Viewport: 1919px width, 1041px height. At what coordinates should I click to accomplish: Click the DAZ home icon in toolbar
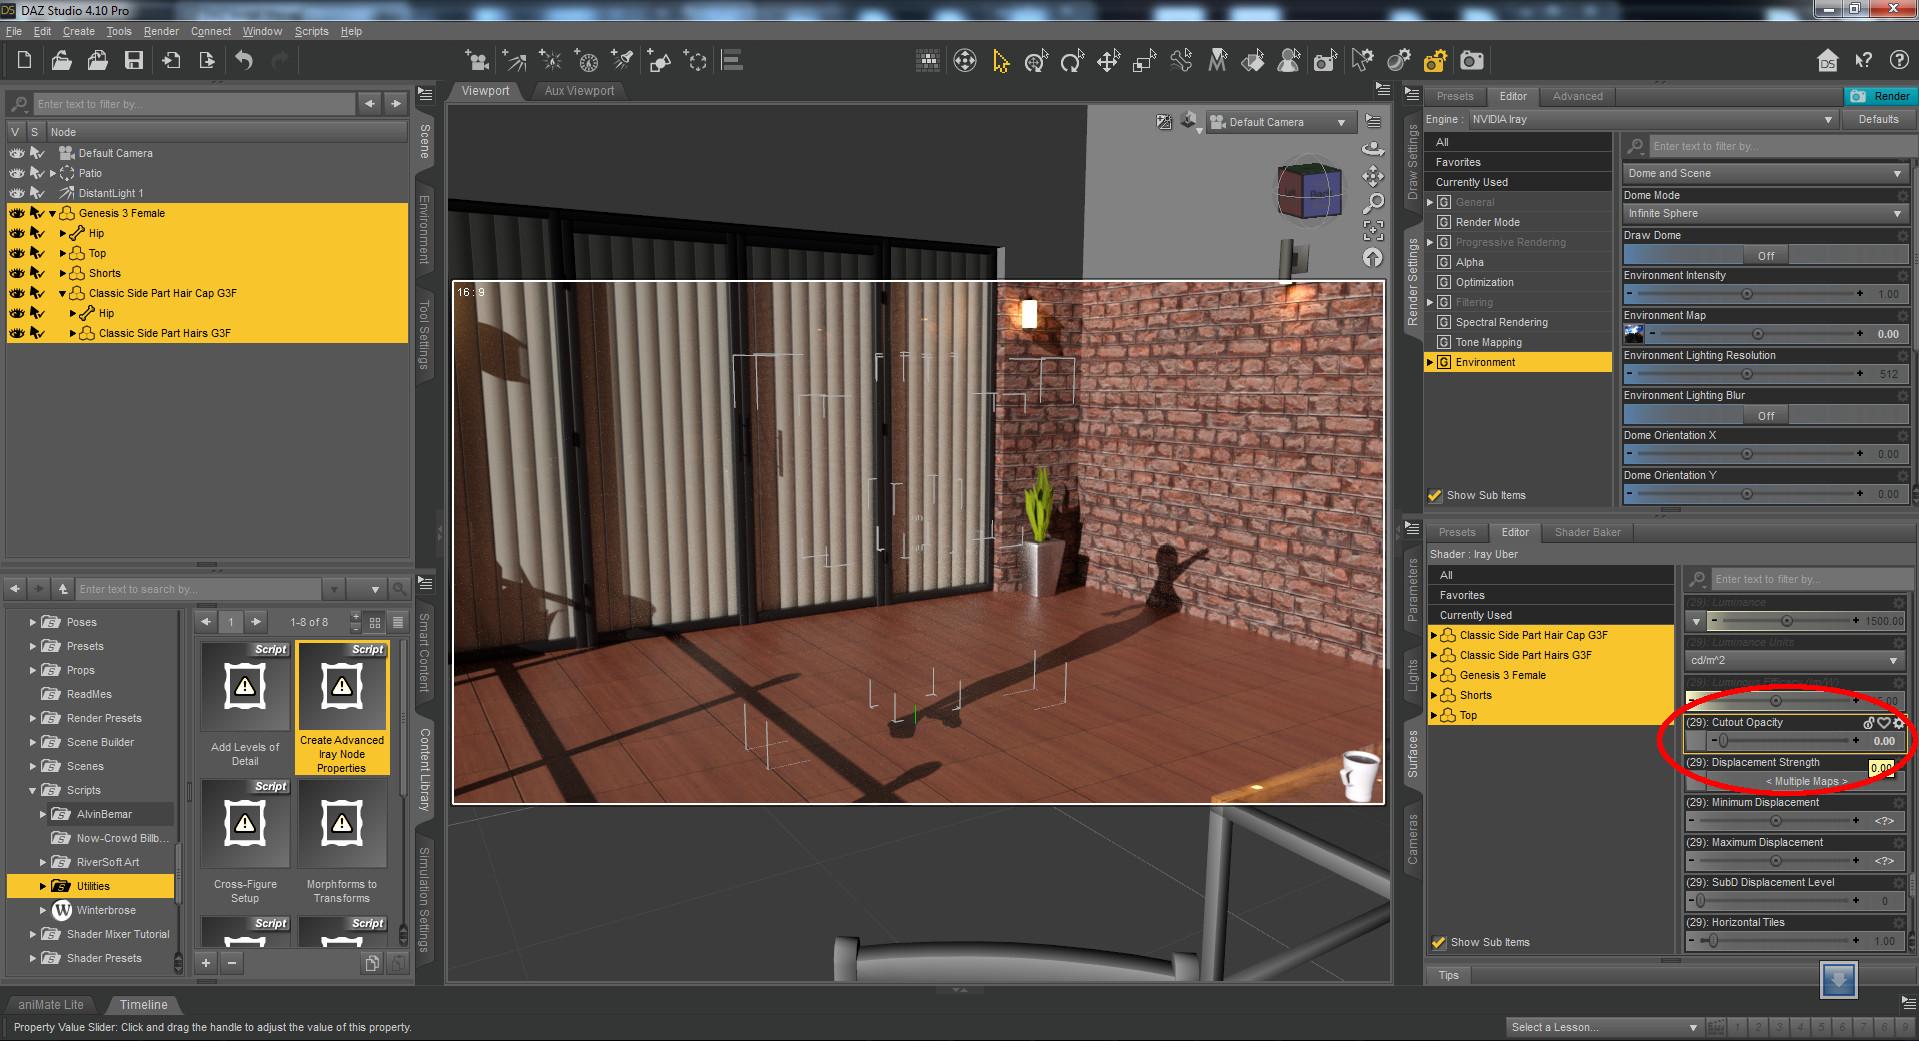tap(1827, 61)
